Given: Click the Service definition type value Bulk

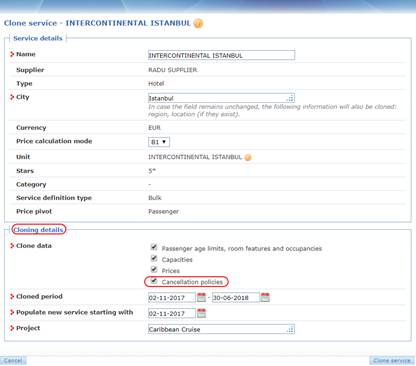Looking at the screenshot, I should (x=155, y=198).
